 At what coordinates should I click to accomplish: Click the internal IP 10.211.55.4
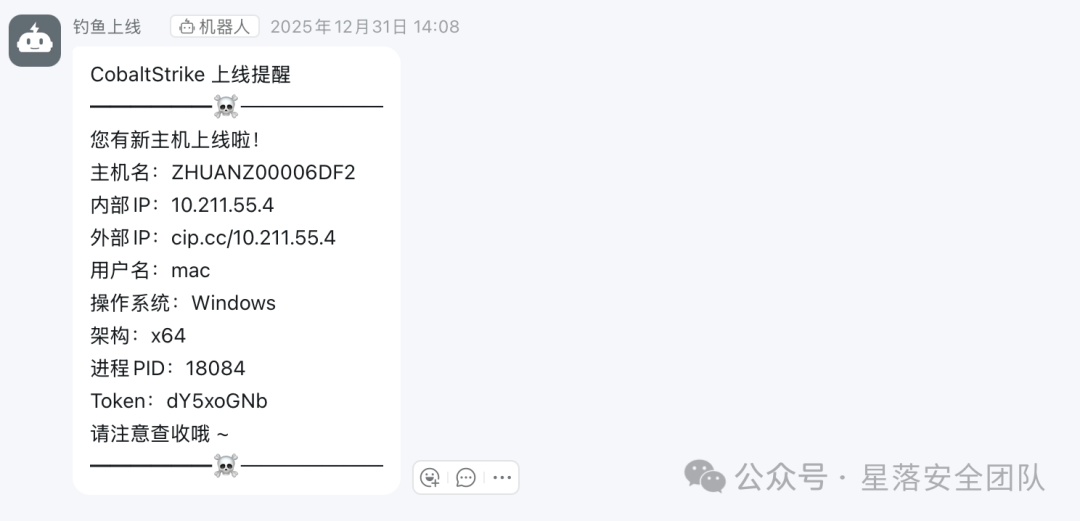[x=223, y=205]
